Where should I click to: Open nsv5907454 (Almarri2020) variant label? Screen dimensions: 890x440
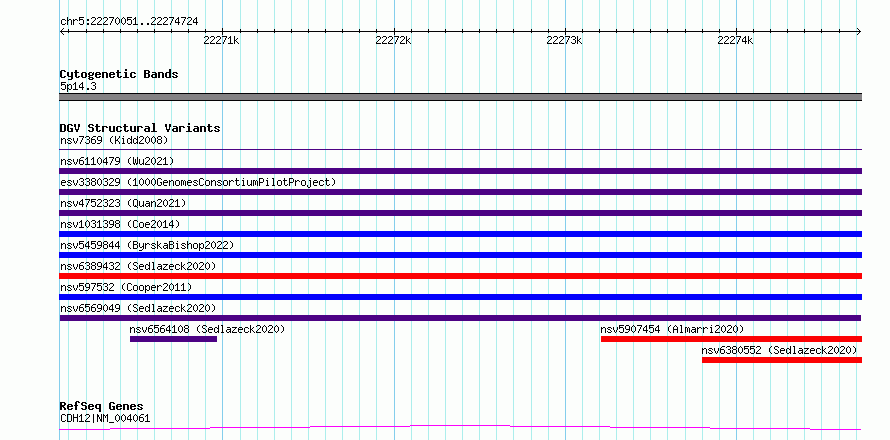672,329
